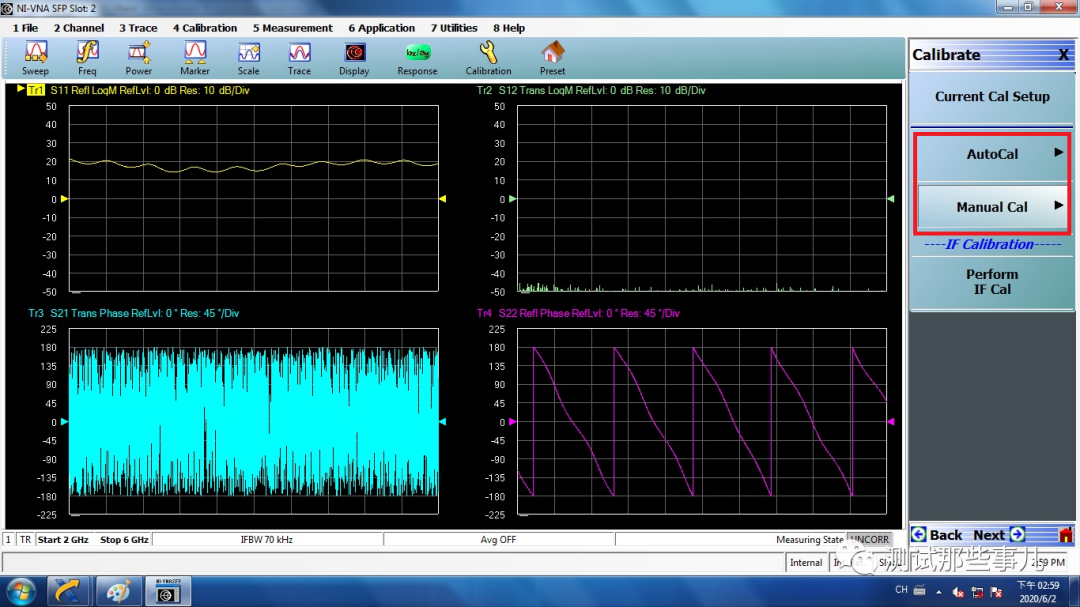
Task: Click Start 2 GHz in status bar
Action: coord(63,539)
